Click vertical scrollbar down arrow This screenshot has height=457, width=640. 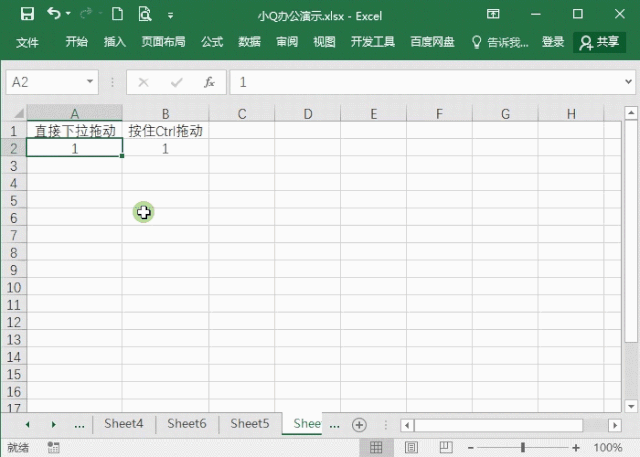click(x=631, y=406)
